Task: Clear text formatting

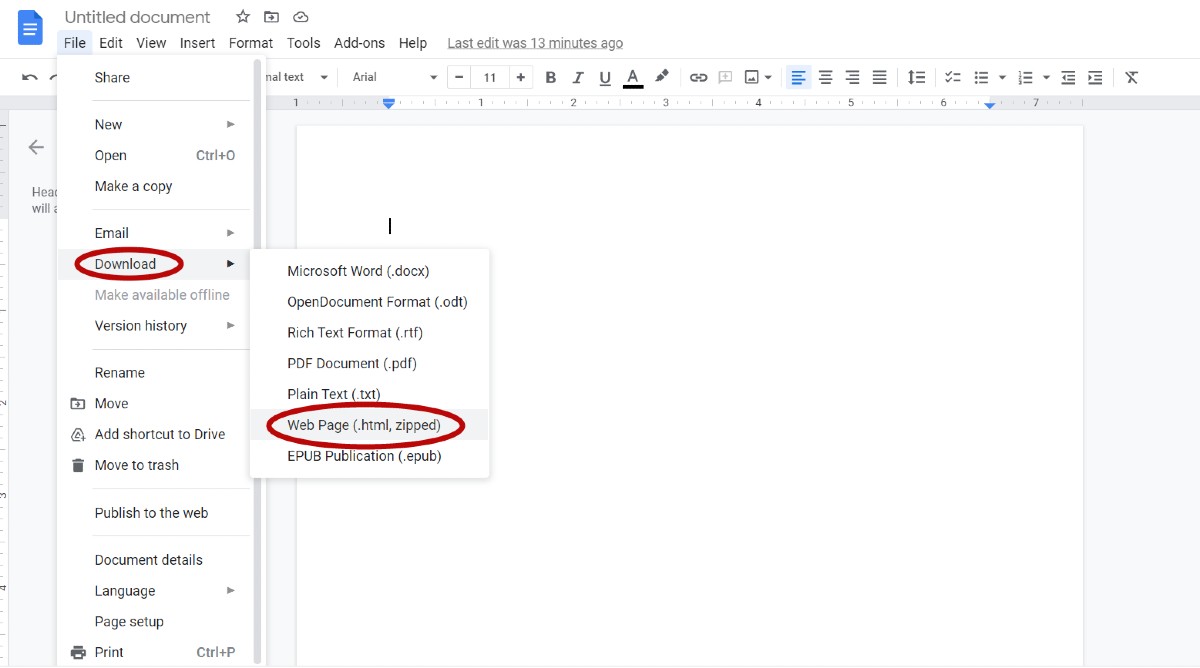Action: pyautogui.click(x=1131, y=77)
